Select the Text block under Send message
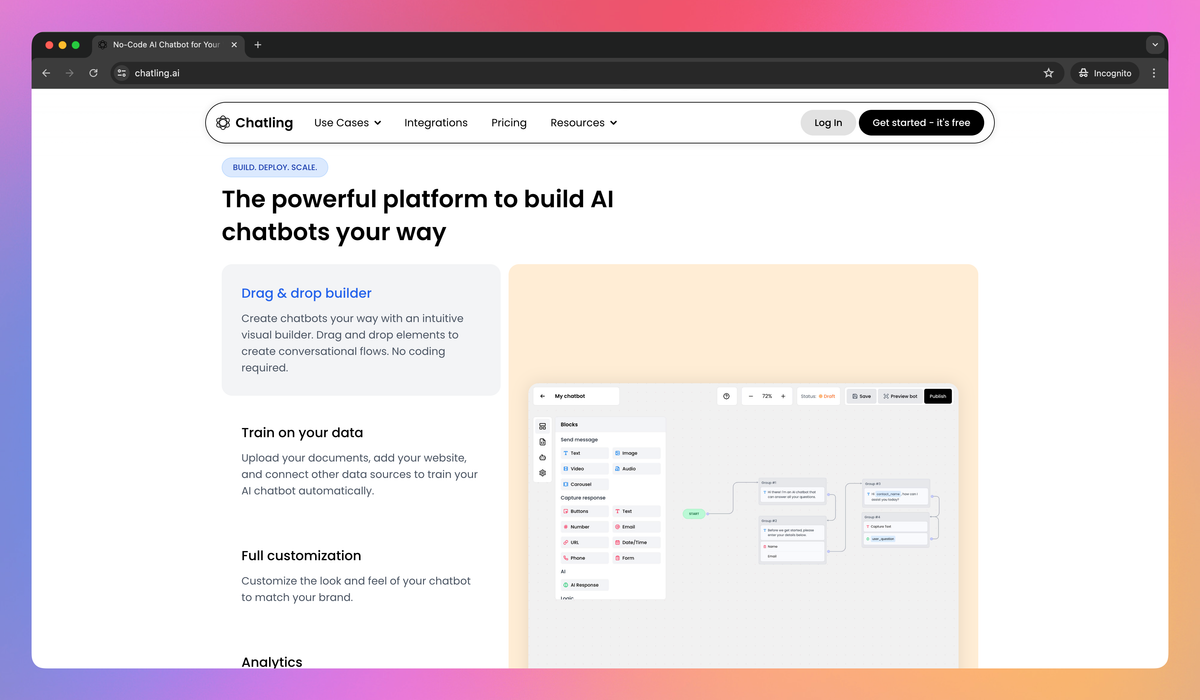 (x=584, y=453)
